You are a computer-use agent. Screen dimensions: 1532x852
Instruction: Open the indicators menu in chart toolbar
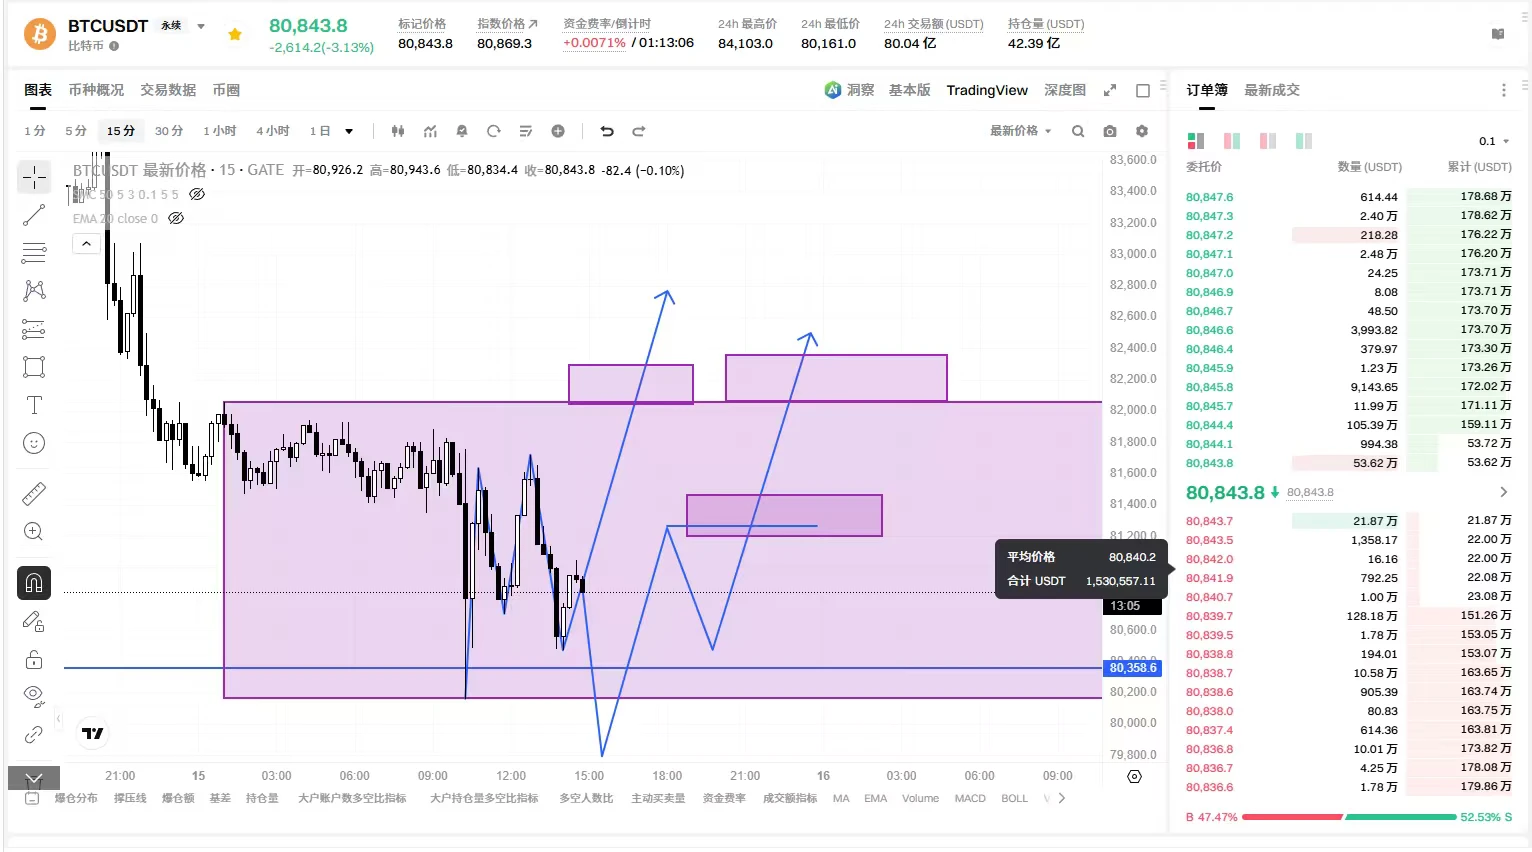point(430,131)
